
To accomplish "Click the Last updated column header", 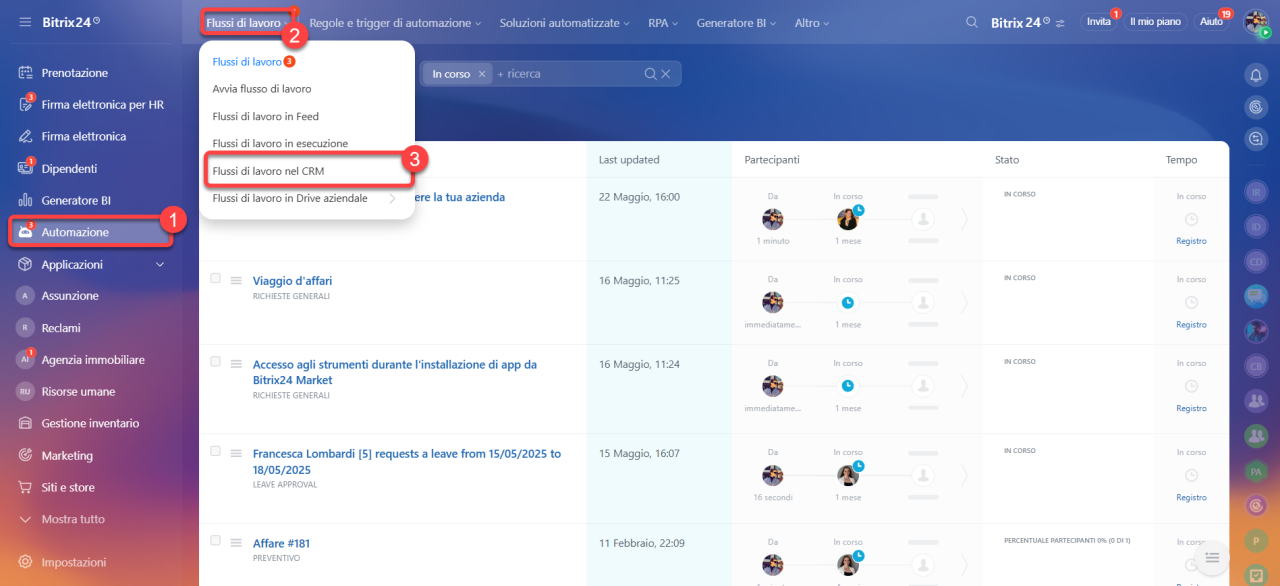I will [x=629, y=160].
